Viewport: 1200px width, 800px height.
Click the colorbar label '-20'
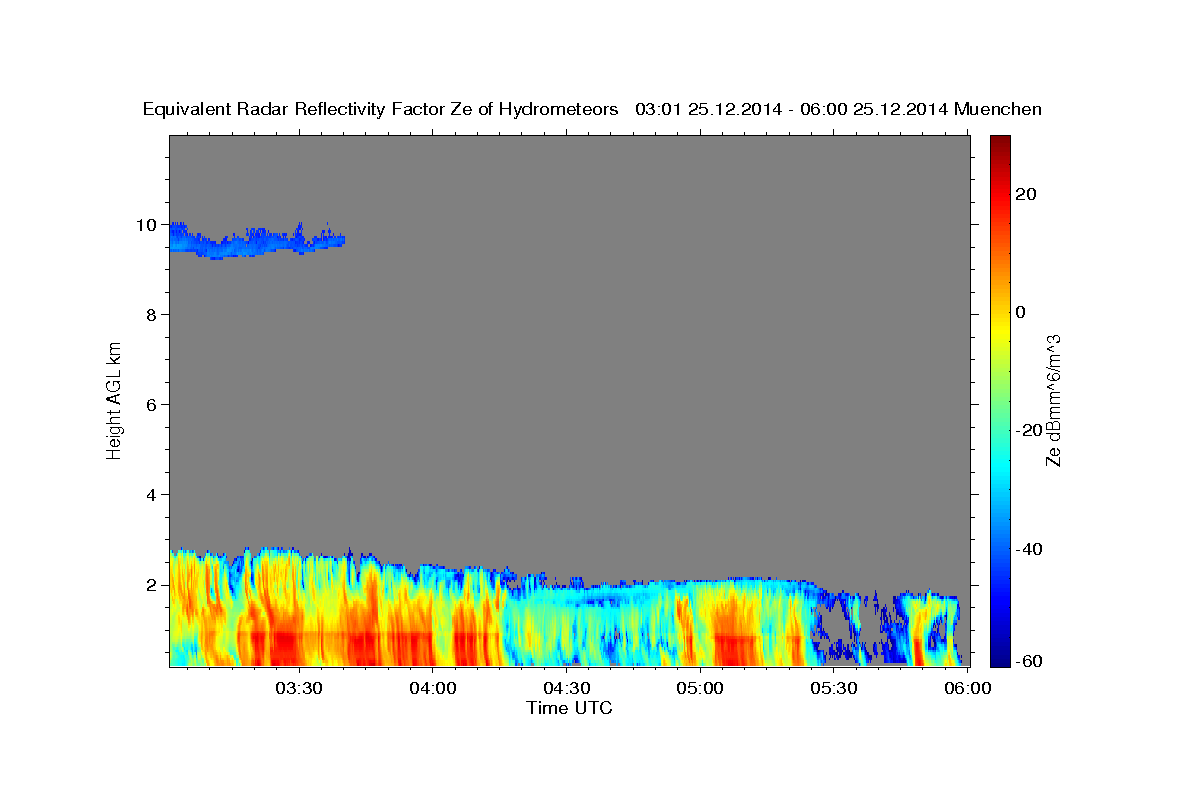(x=1028, y=430)
